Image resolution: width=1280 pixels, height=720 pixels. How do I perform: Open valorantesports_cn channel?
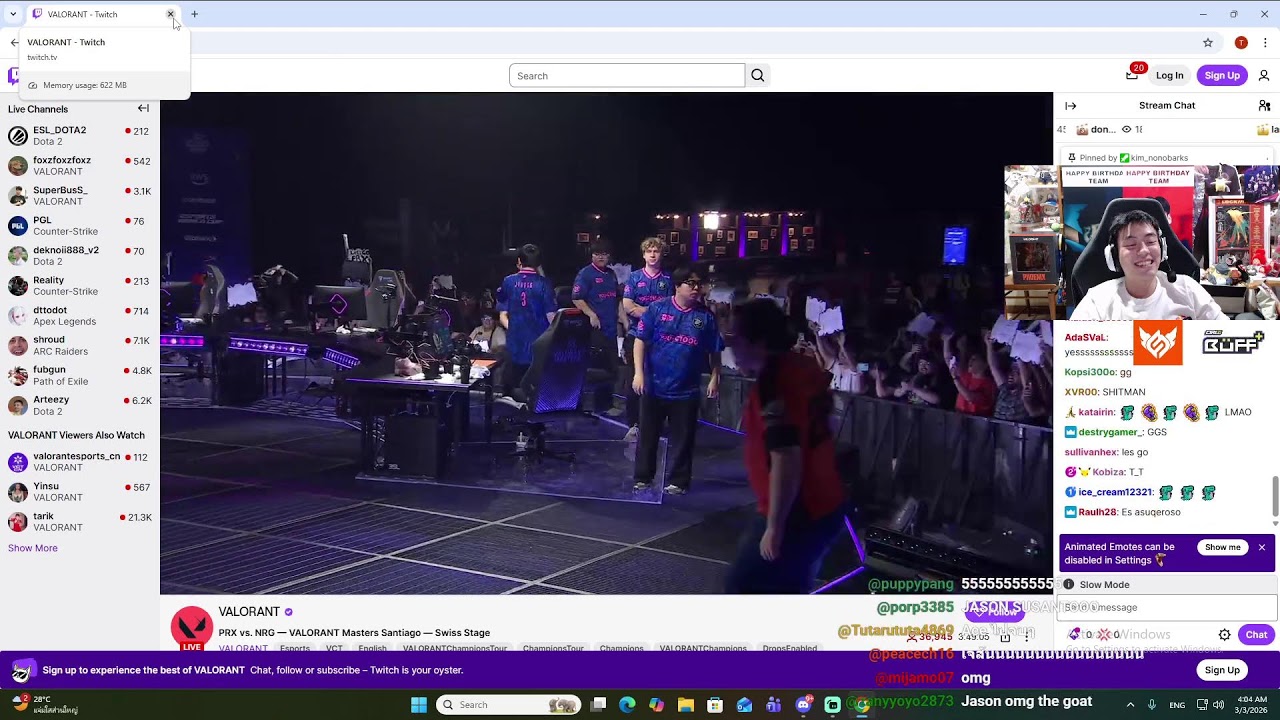(x=80, y=462)
